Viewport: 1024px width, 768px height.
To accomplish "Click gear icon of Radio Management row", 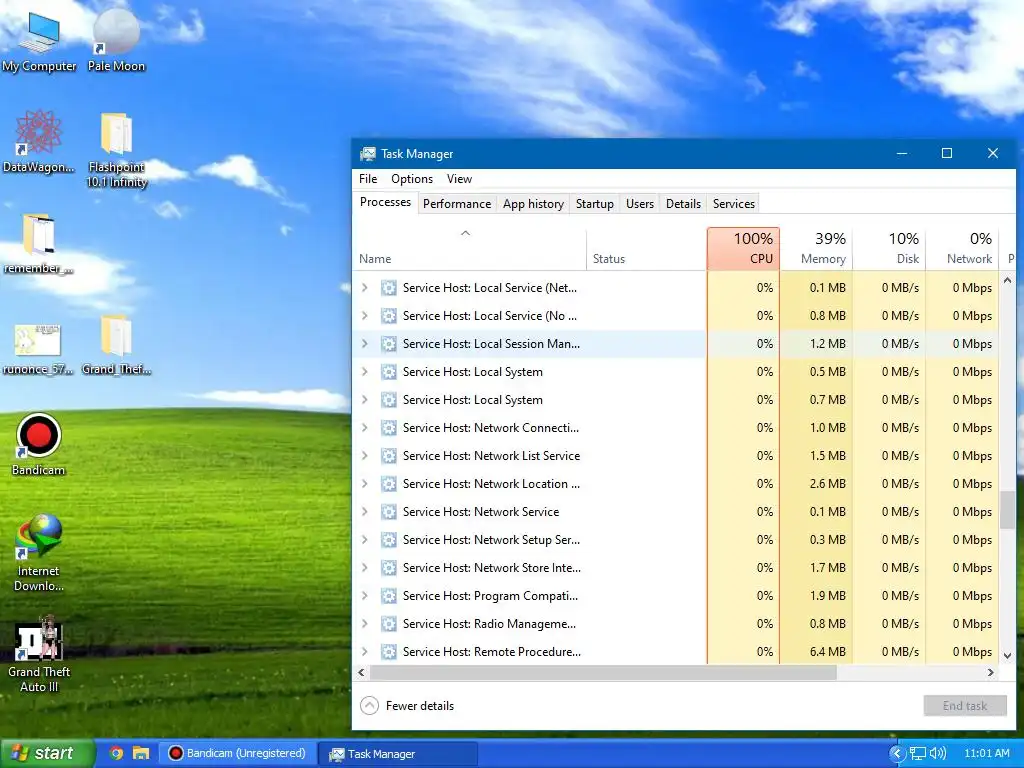I will click(389, 624).
